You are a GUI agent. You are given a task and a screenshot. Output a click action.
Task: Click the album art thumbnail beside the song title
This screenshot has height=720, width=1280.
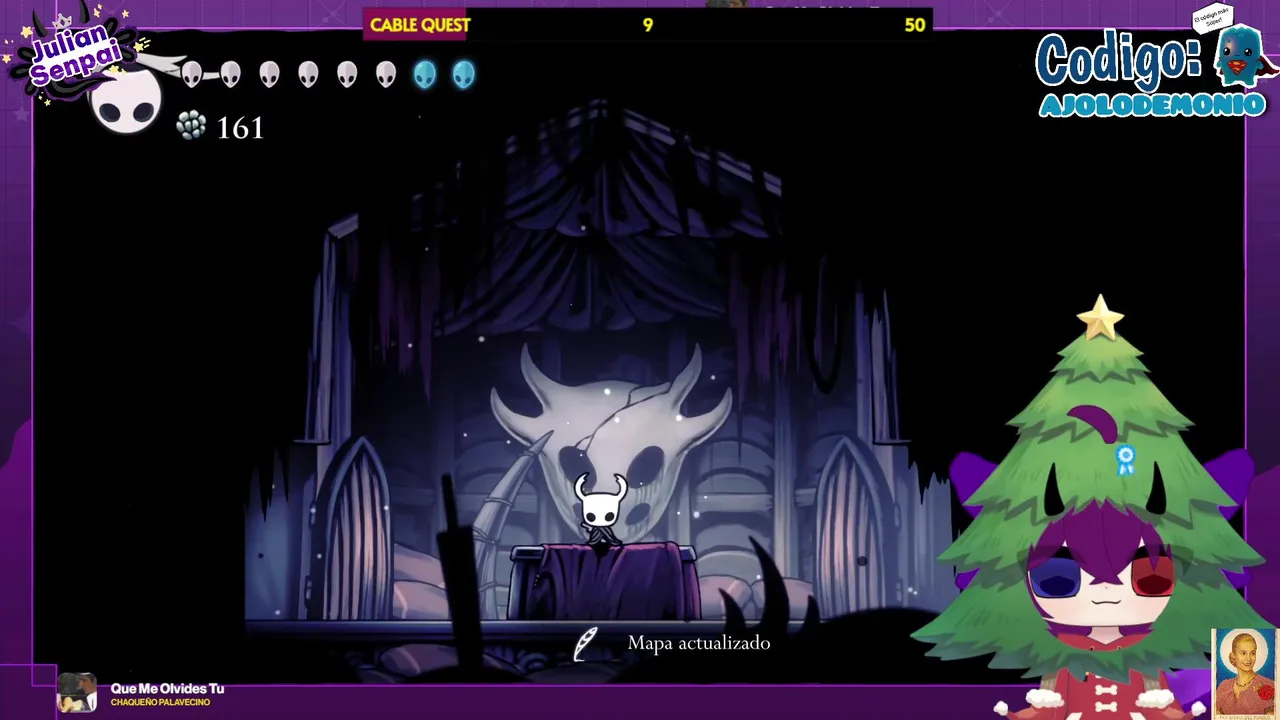point(76,693)
